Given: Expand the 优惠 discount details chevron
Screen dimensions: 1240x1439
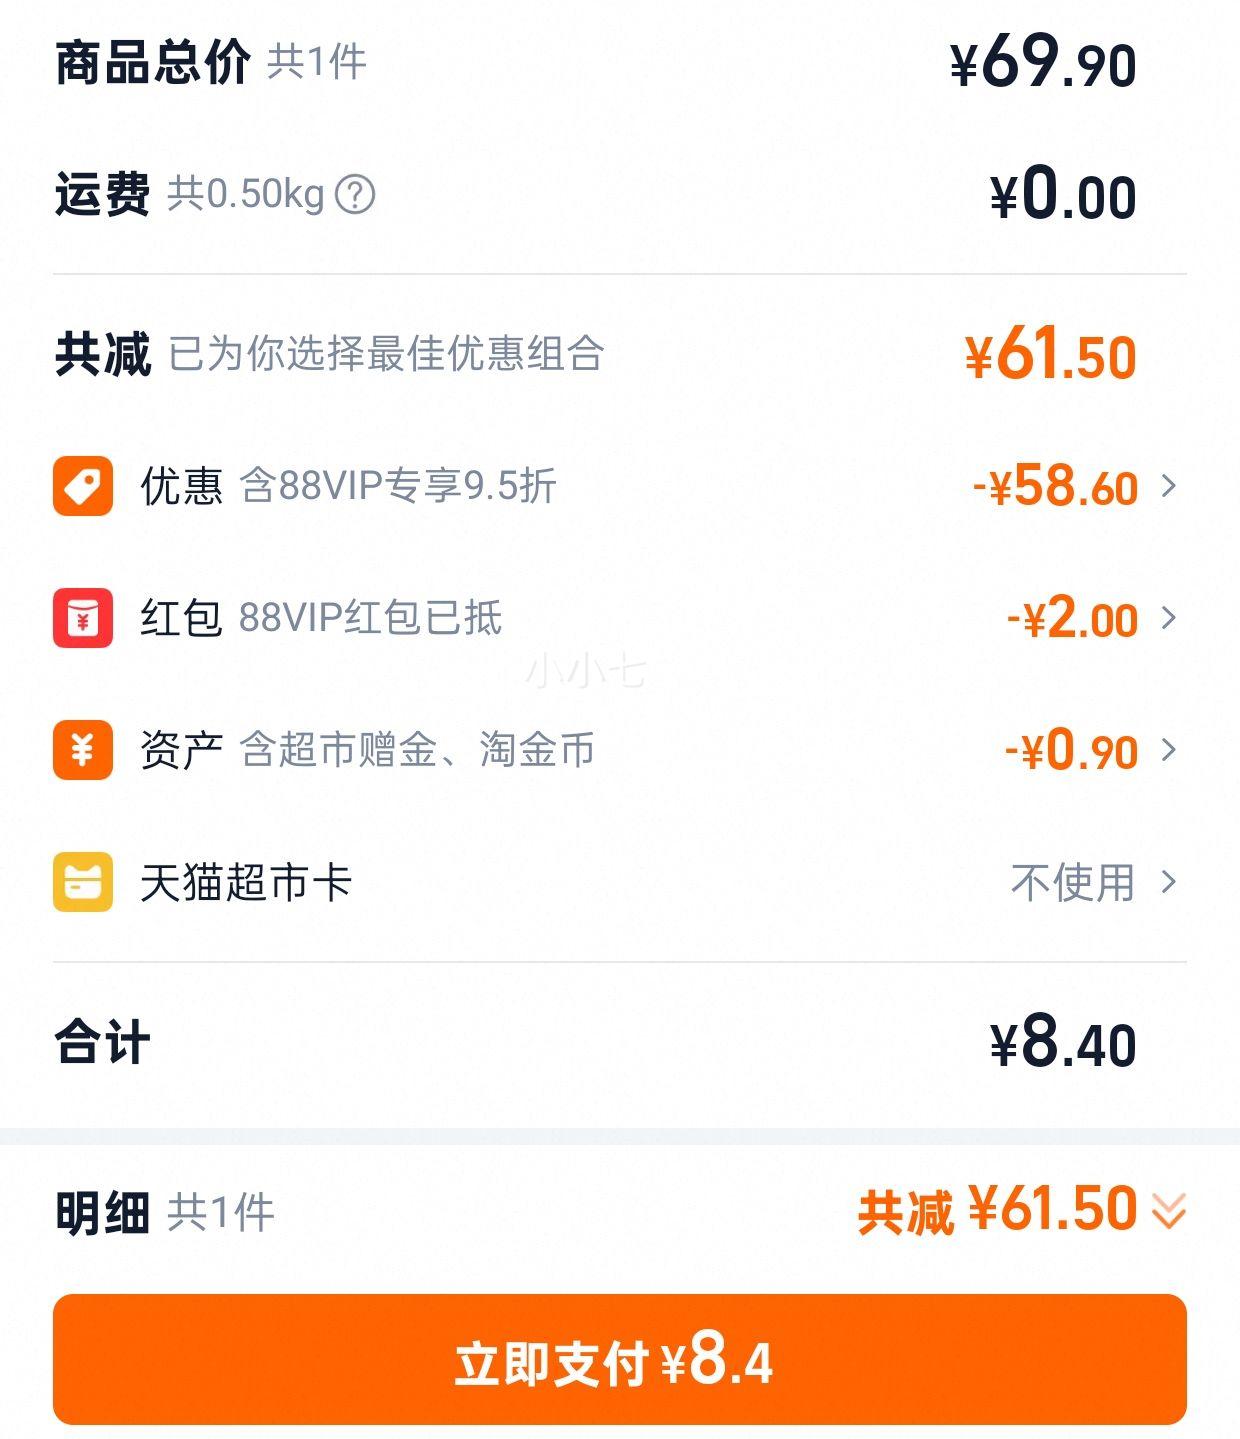Looking at the screenshot, I should coord(1168,486).
